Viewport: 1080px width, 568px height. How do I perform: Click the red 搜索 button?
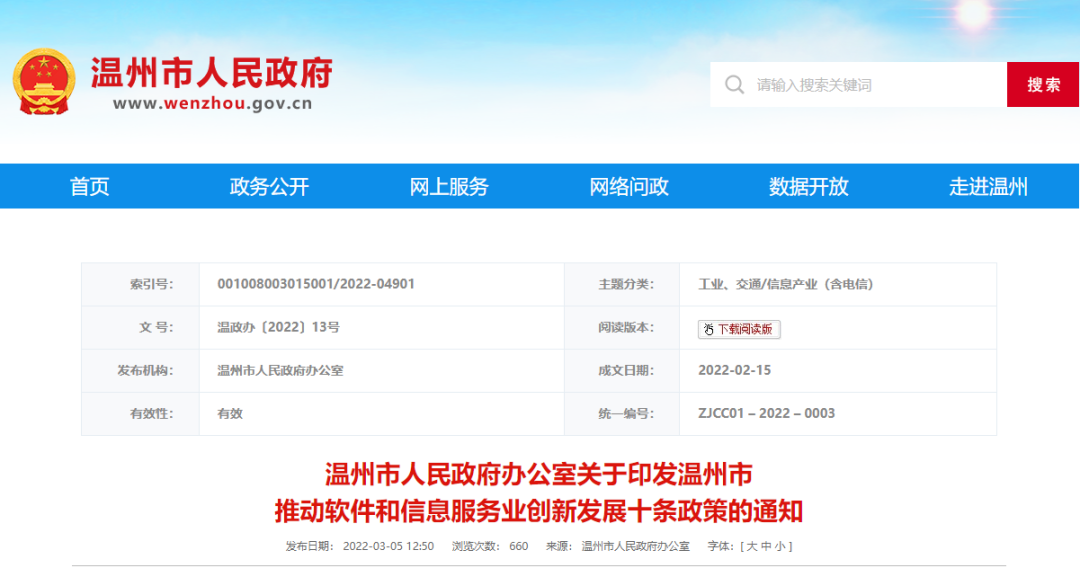pos(1043,85)
